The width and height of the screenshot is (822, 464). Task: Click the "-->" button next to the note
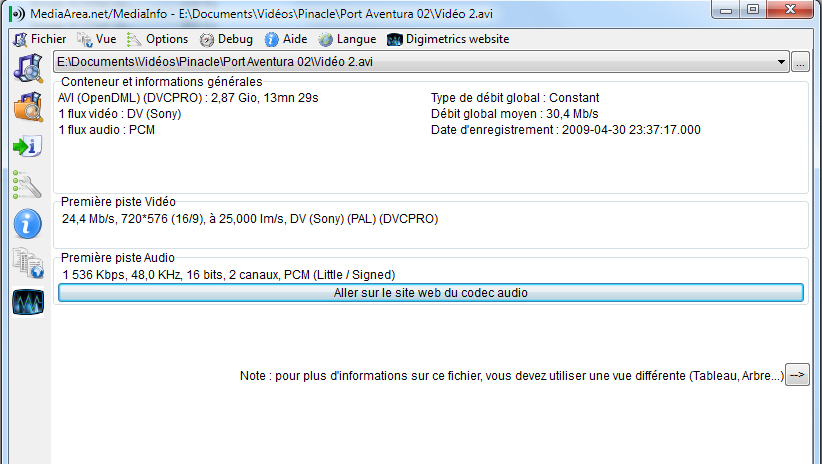pyautogui.click(x=797, y=375)
